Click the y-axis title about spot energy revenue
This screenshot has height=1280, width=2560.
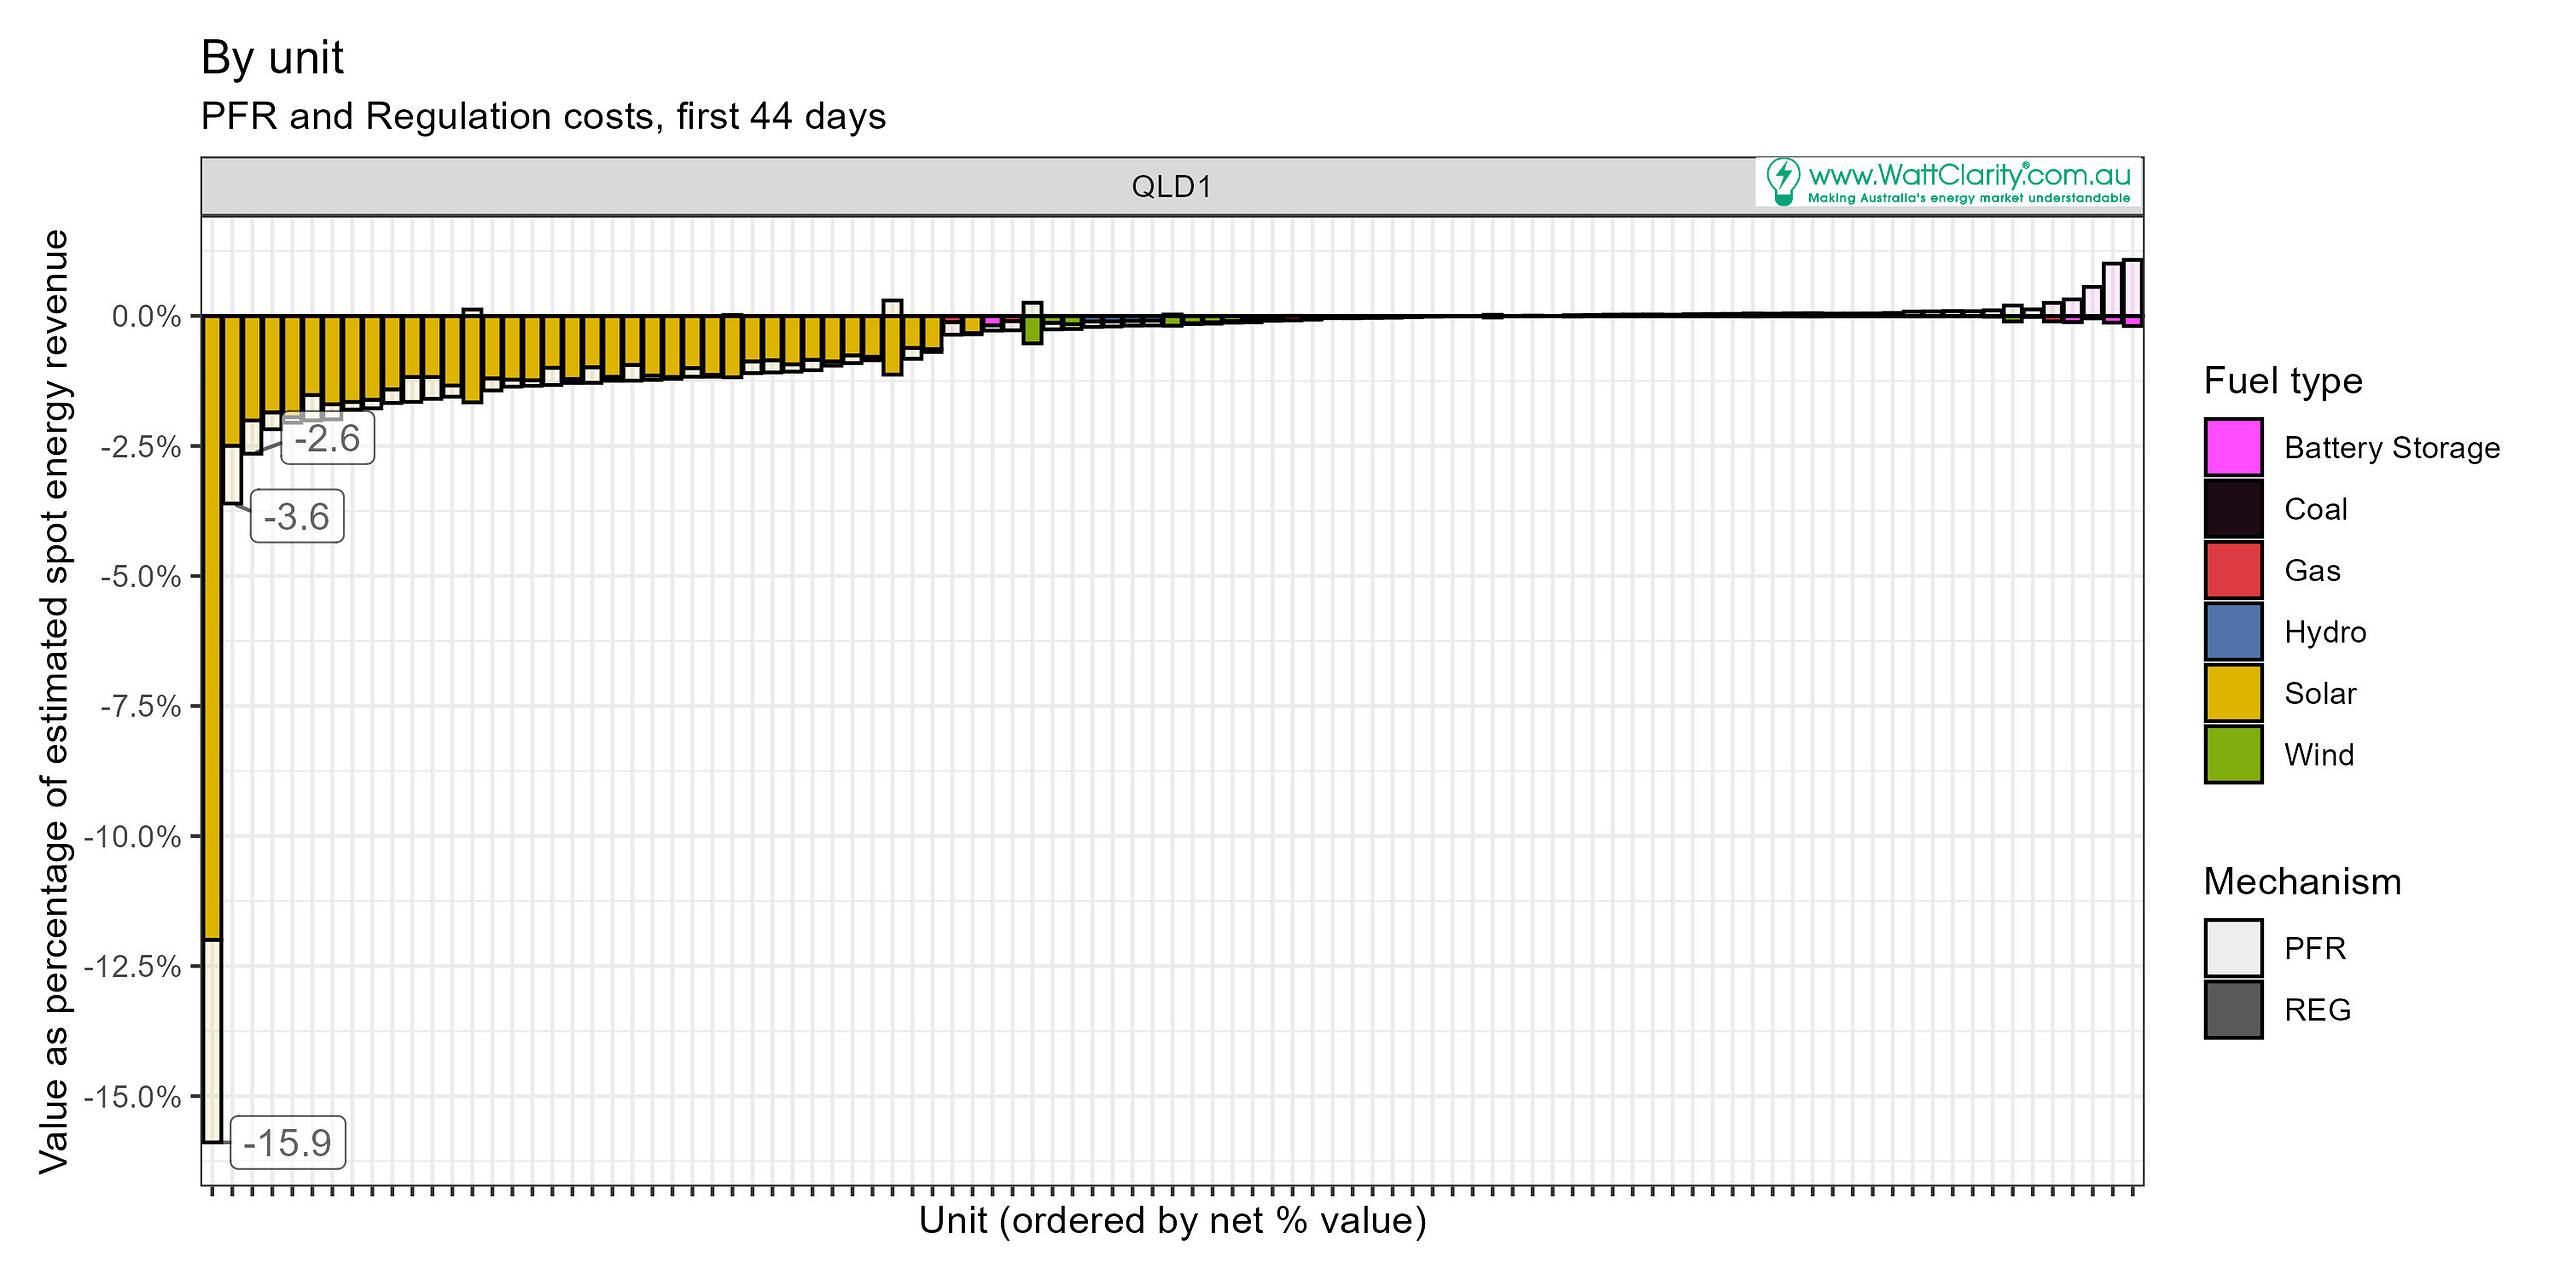pyautogui.click(x=54, y=701)
